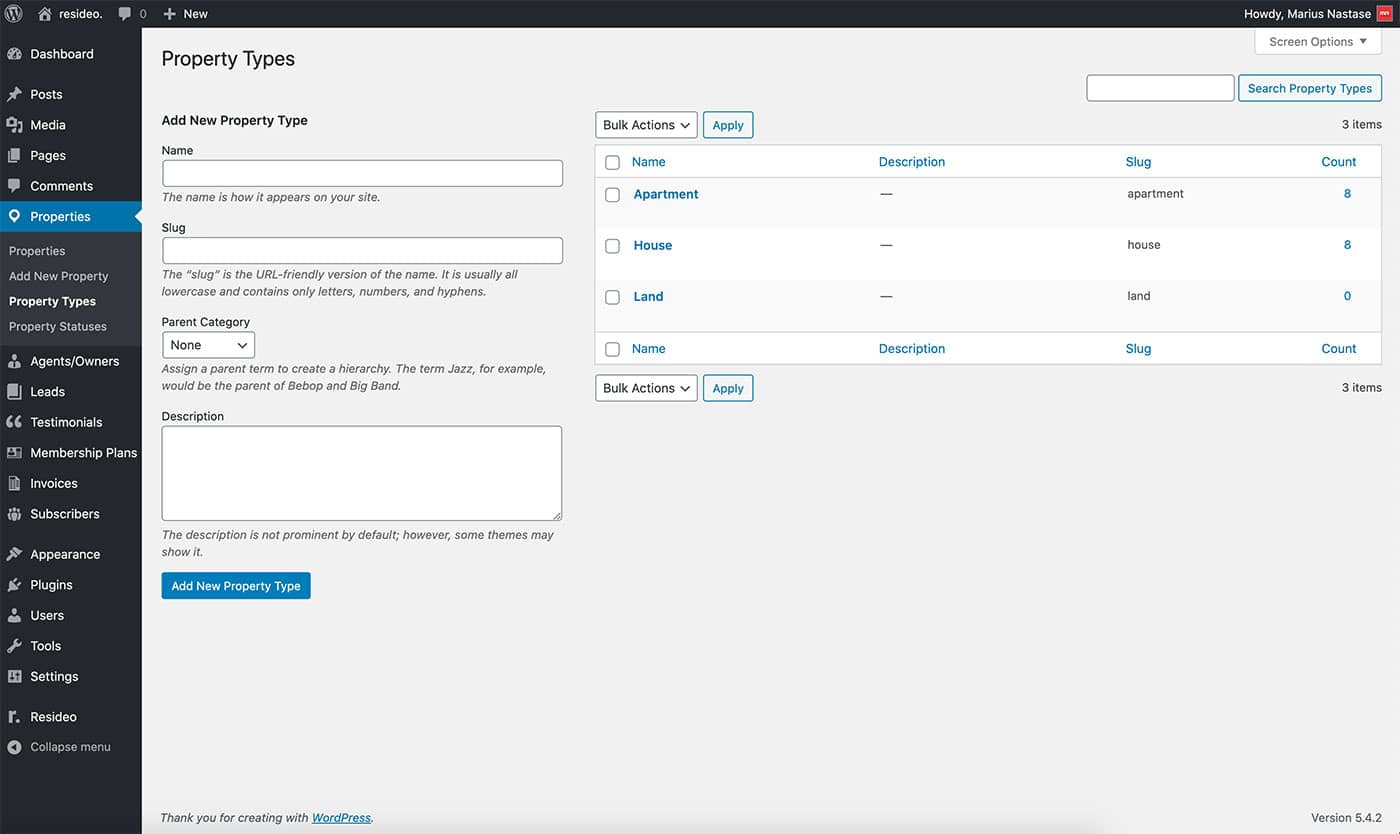The image size is (1400, 834).
Task: Click the Posts pushpin icon
Action: pos(14,94)
